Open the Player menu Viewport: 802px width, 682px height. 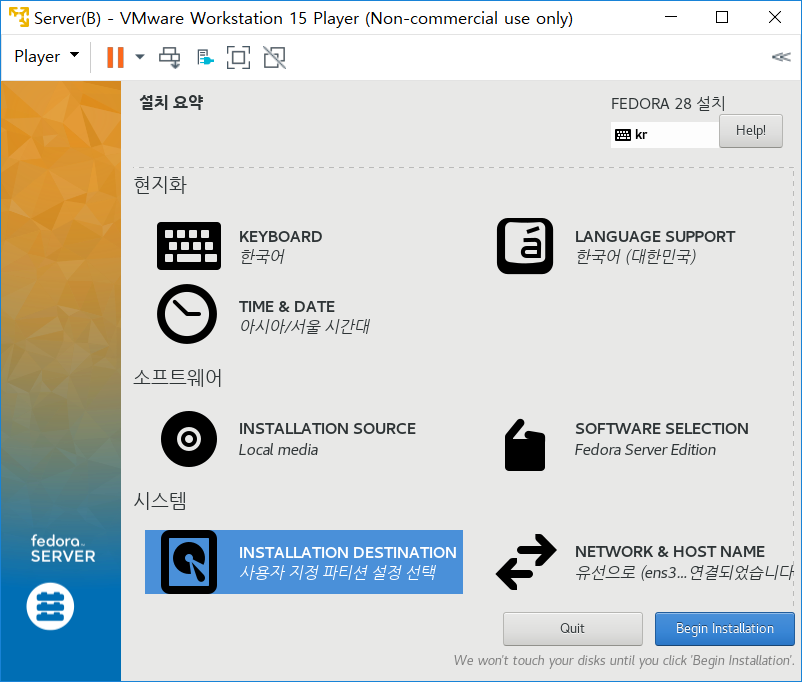[46, 56]
